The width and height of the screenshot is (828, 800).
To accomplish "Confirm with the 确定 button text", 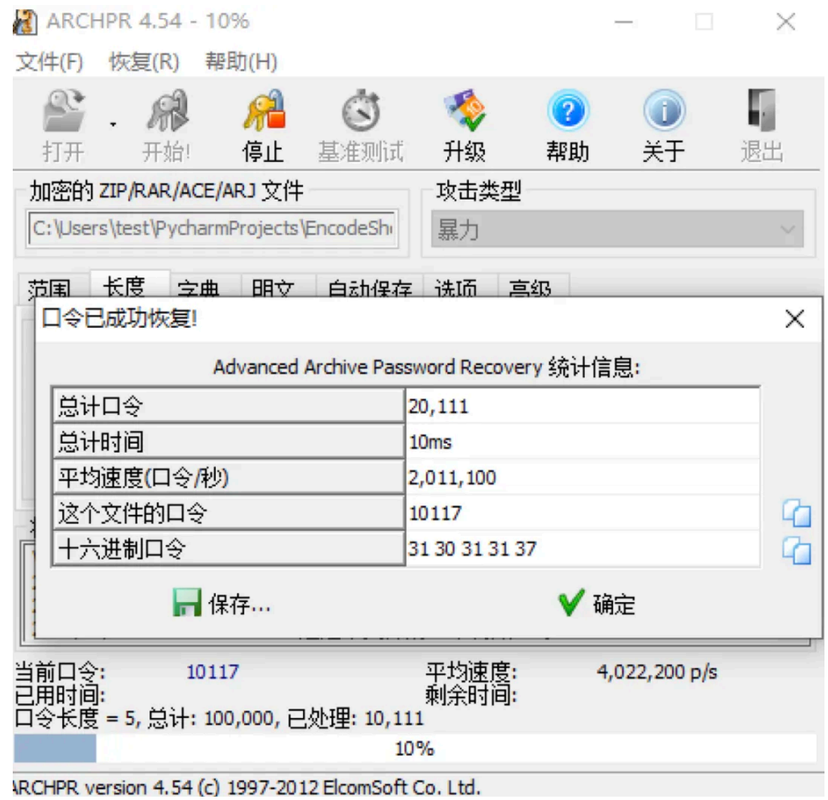I will (614, 604).
